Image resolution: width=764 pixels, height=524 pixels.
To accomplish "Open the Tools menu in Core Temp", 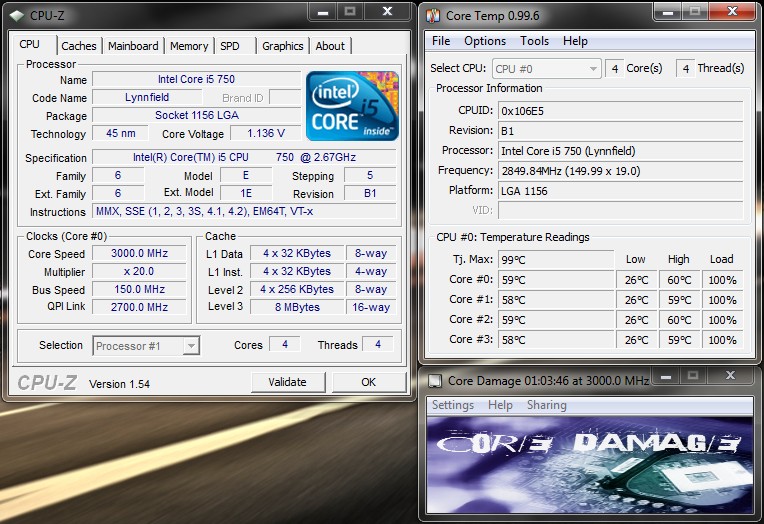I will point(534,41).
